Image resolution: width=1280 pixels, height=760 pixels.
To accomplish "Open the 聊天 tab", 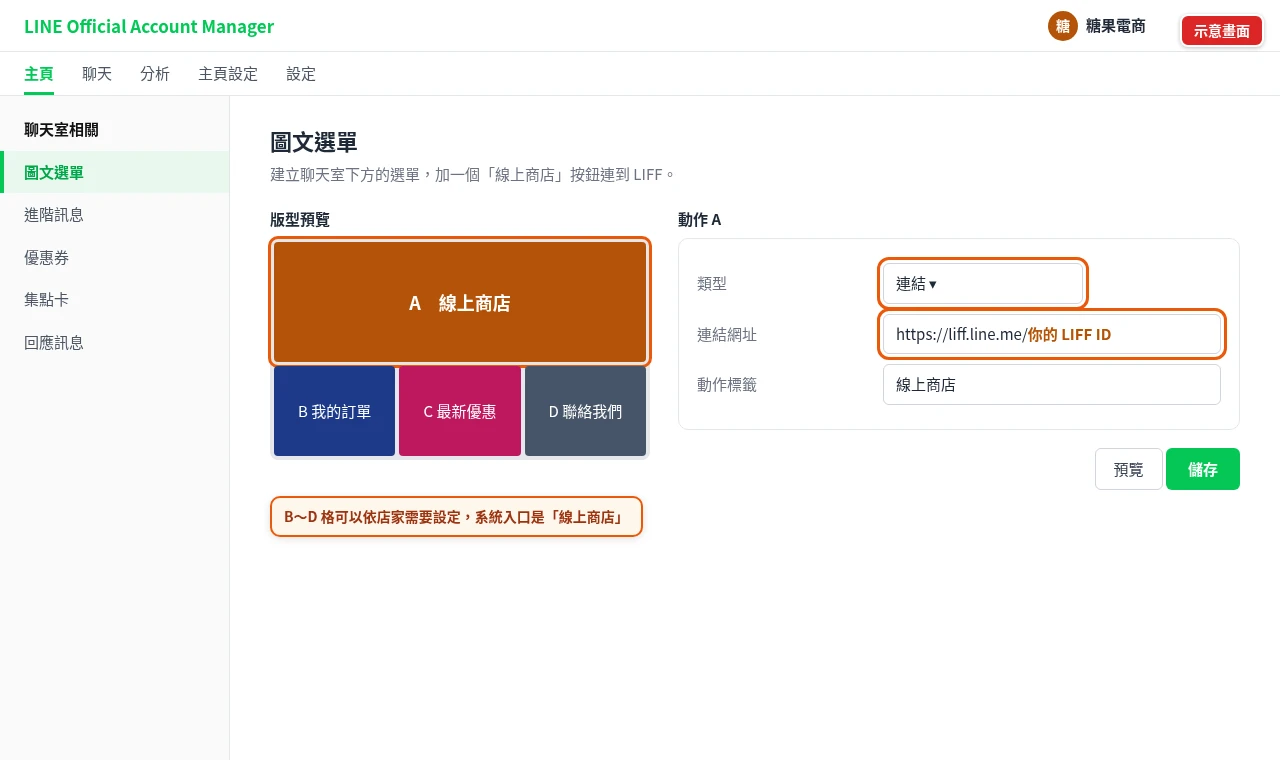I will tap(97, 74).
